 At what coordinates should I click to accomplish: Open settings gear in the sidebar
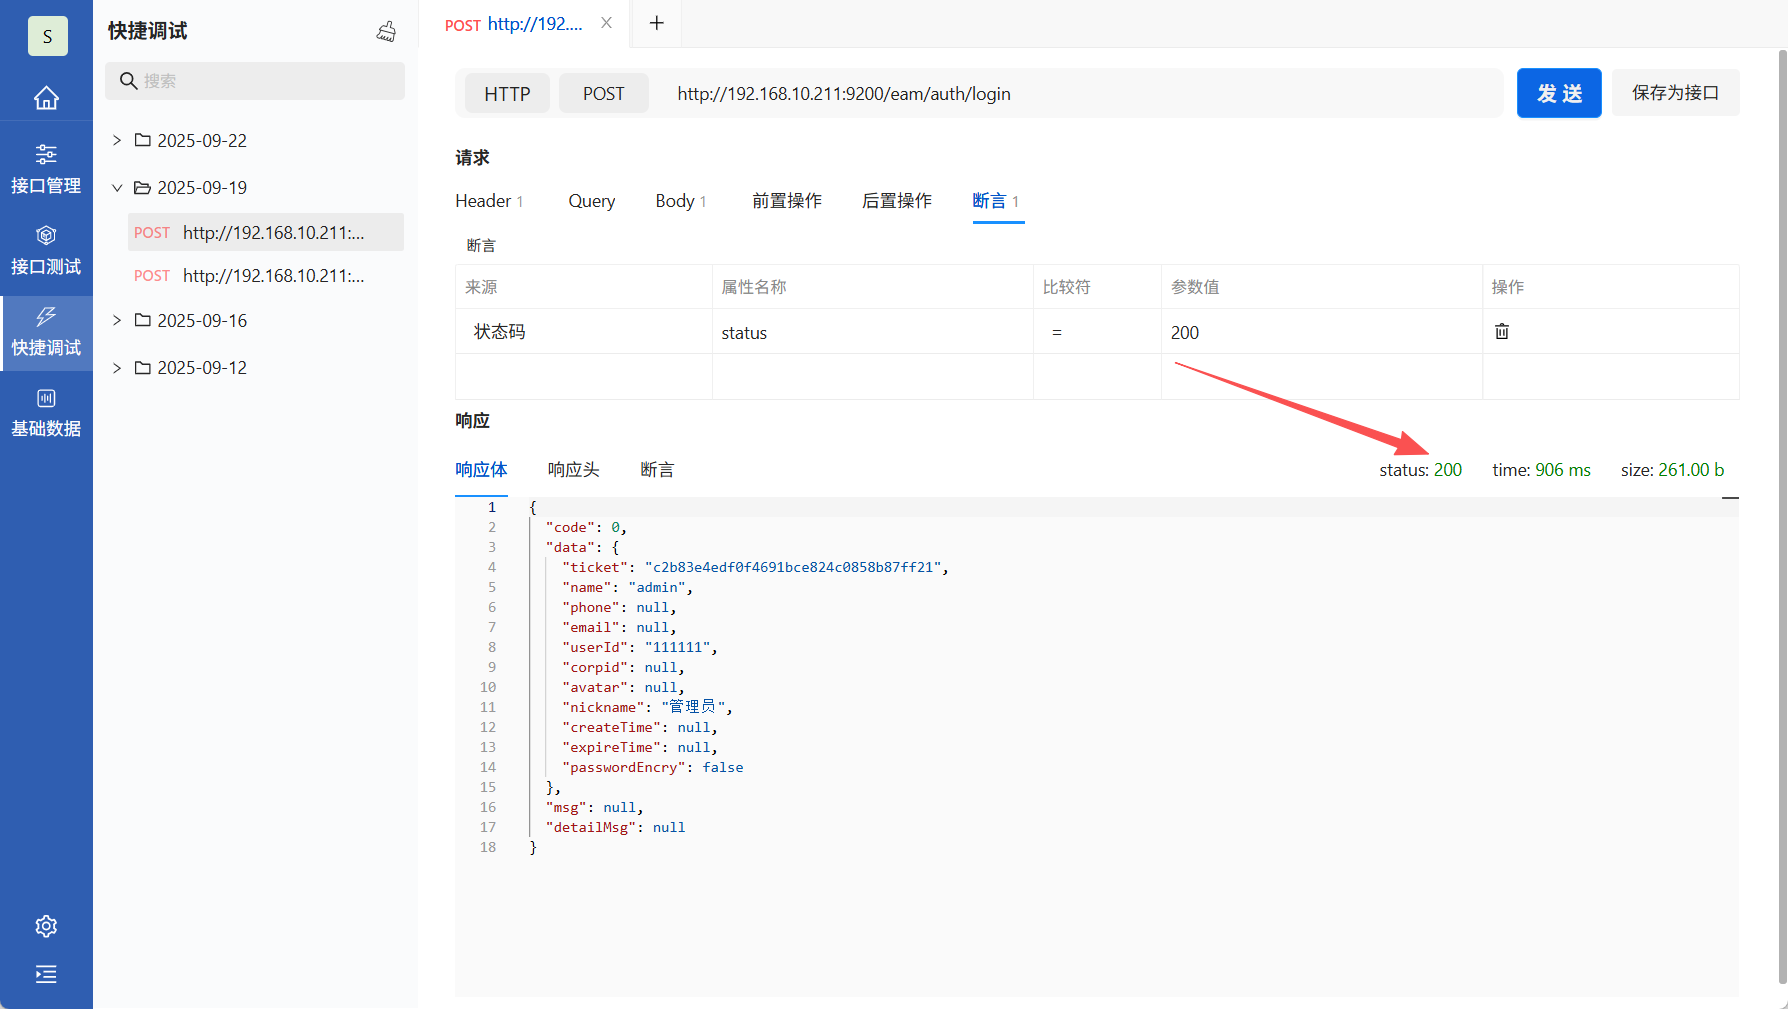tap(46, 926)
